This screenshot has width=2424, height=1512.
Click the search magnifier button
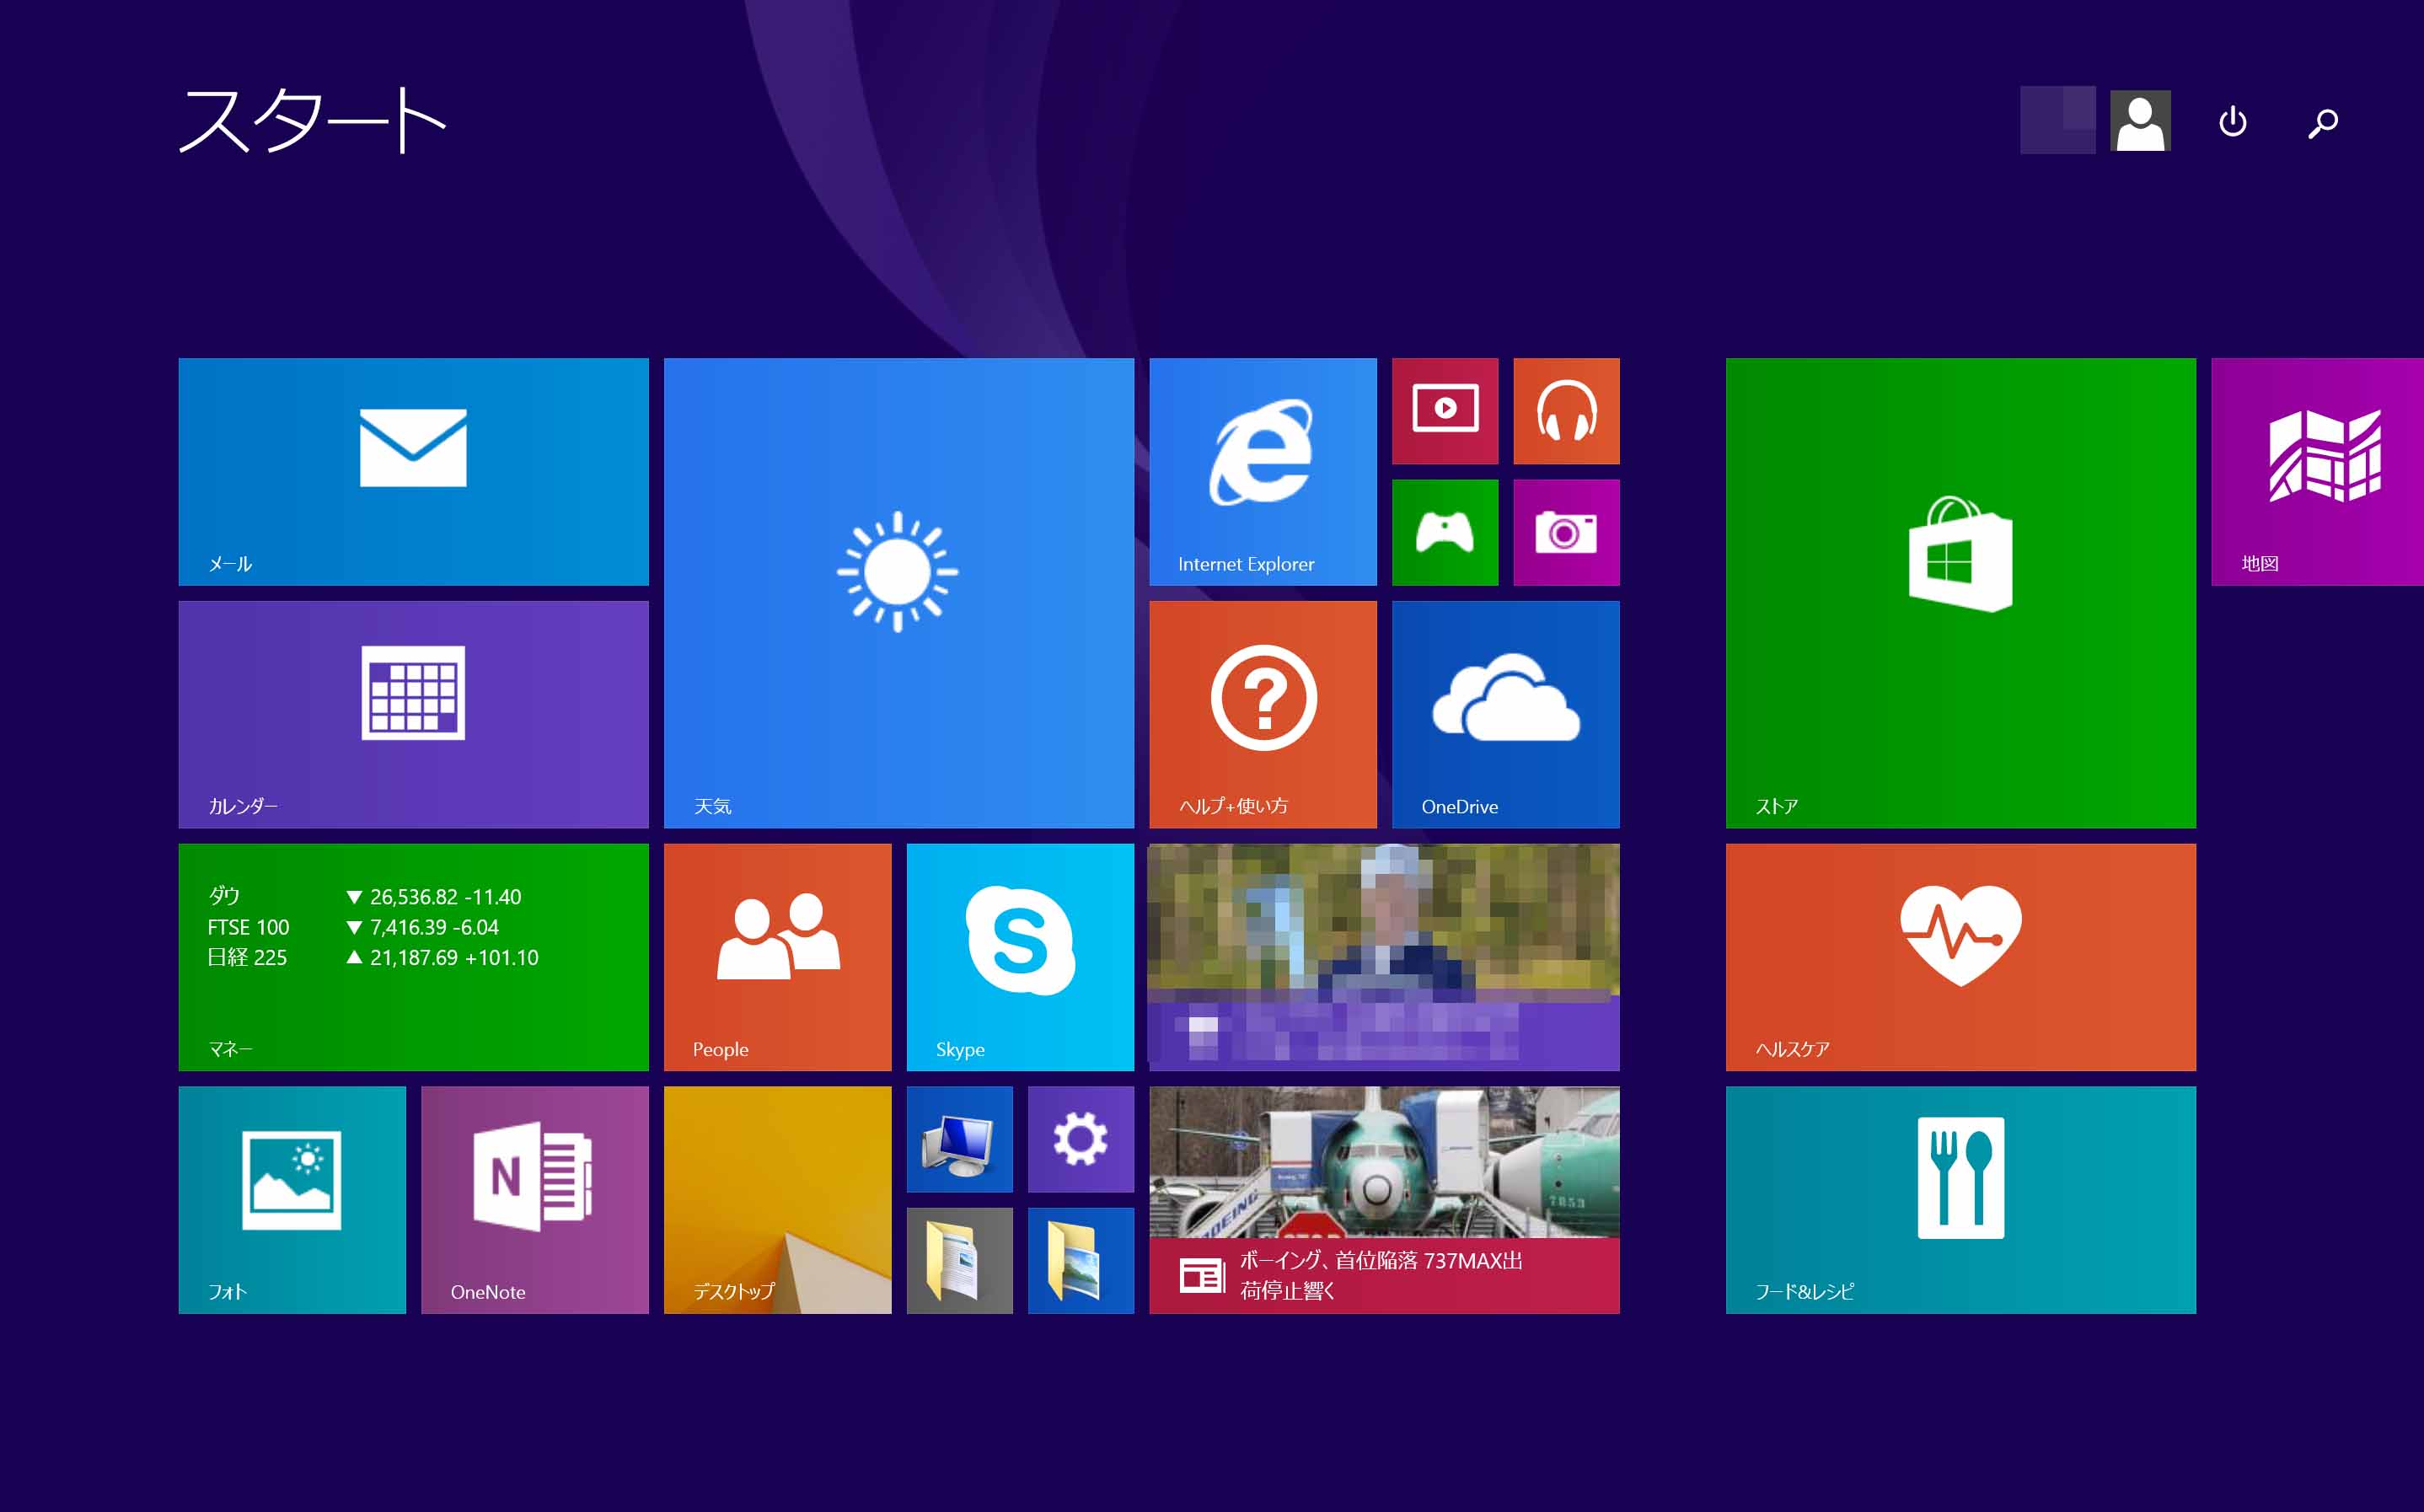[x=2322, y=122]
